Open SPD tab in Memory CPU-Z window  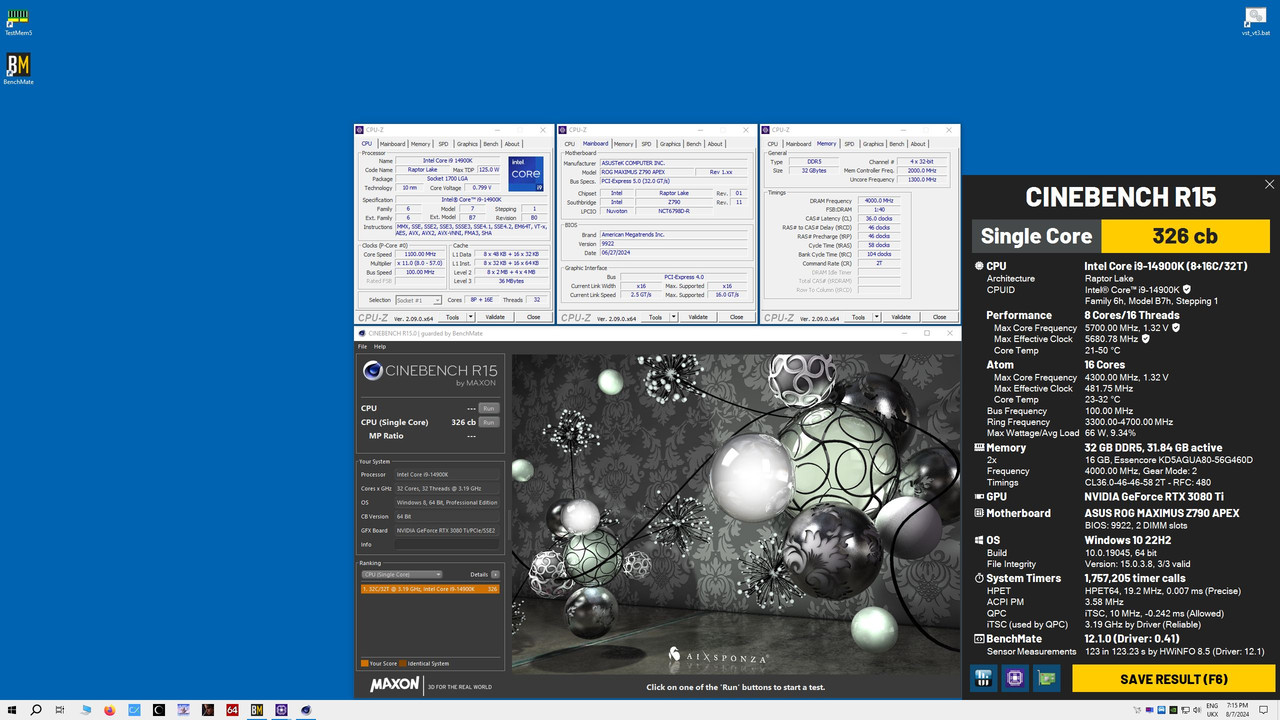849,144
